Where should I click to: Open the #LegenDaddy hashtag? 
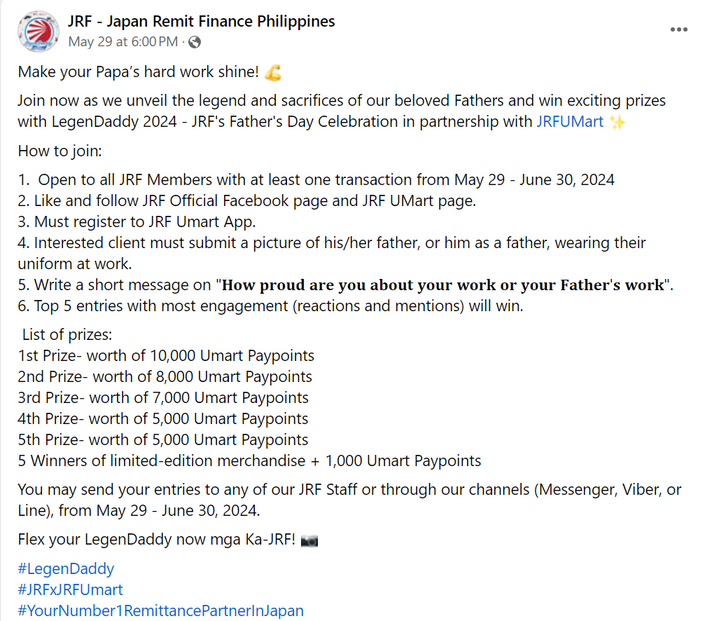(66, 568)
